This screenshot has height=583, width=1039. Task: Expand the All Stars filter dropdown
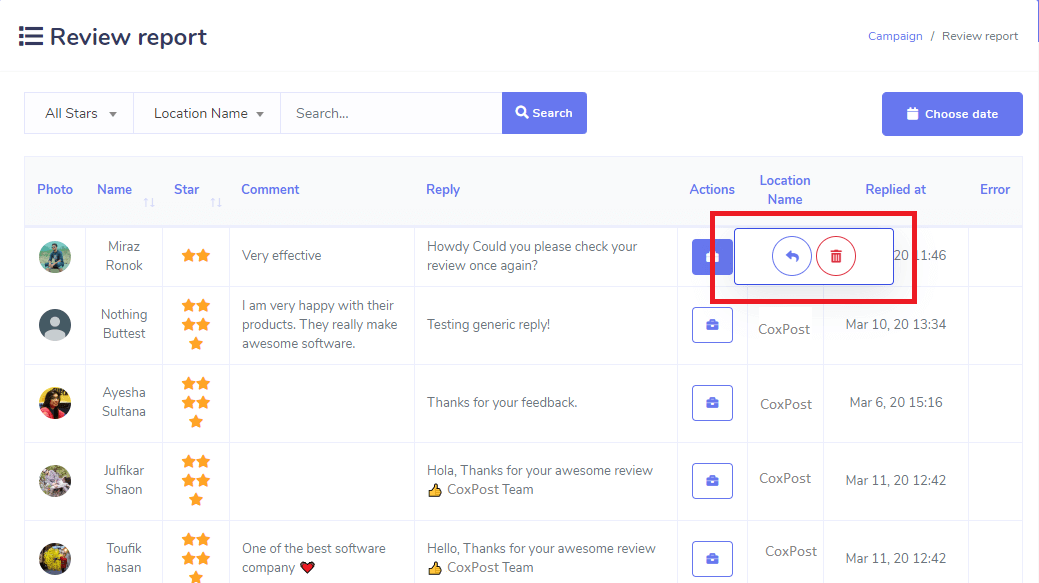[x=80, y=114]
